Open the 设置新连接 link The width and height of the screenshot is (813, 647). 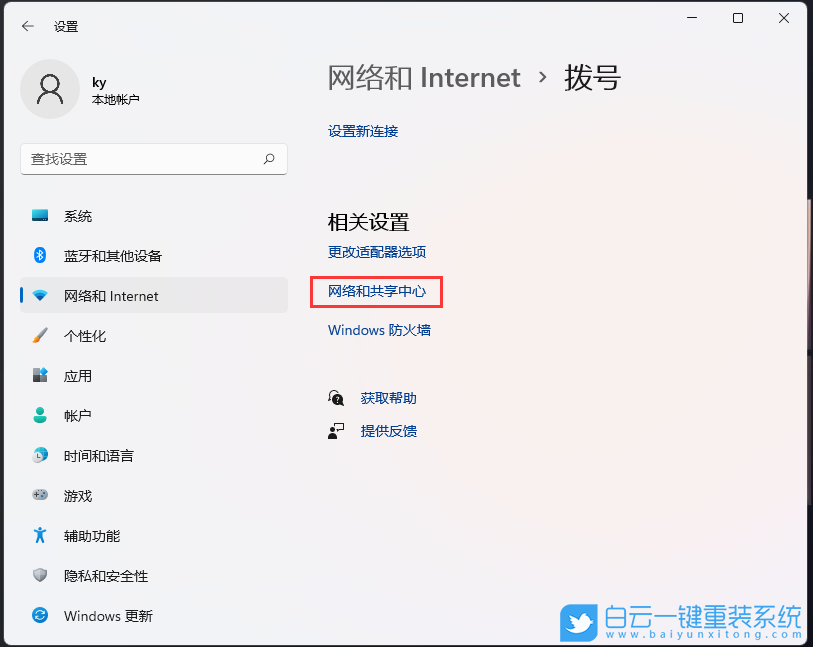click(x=361, y=131)
